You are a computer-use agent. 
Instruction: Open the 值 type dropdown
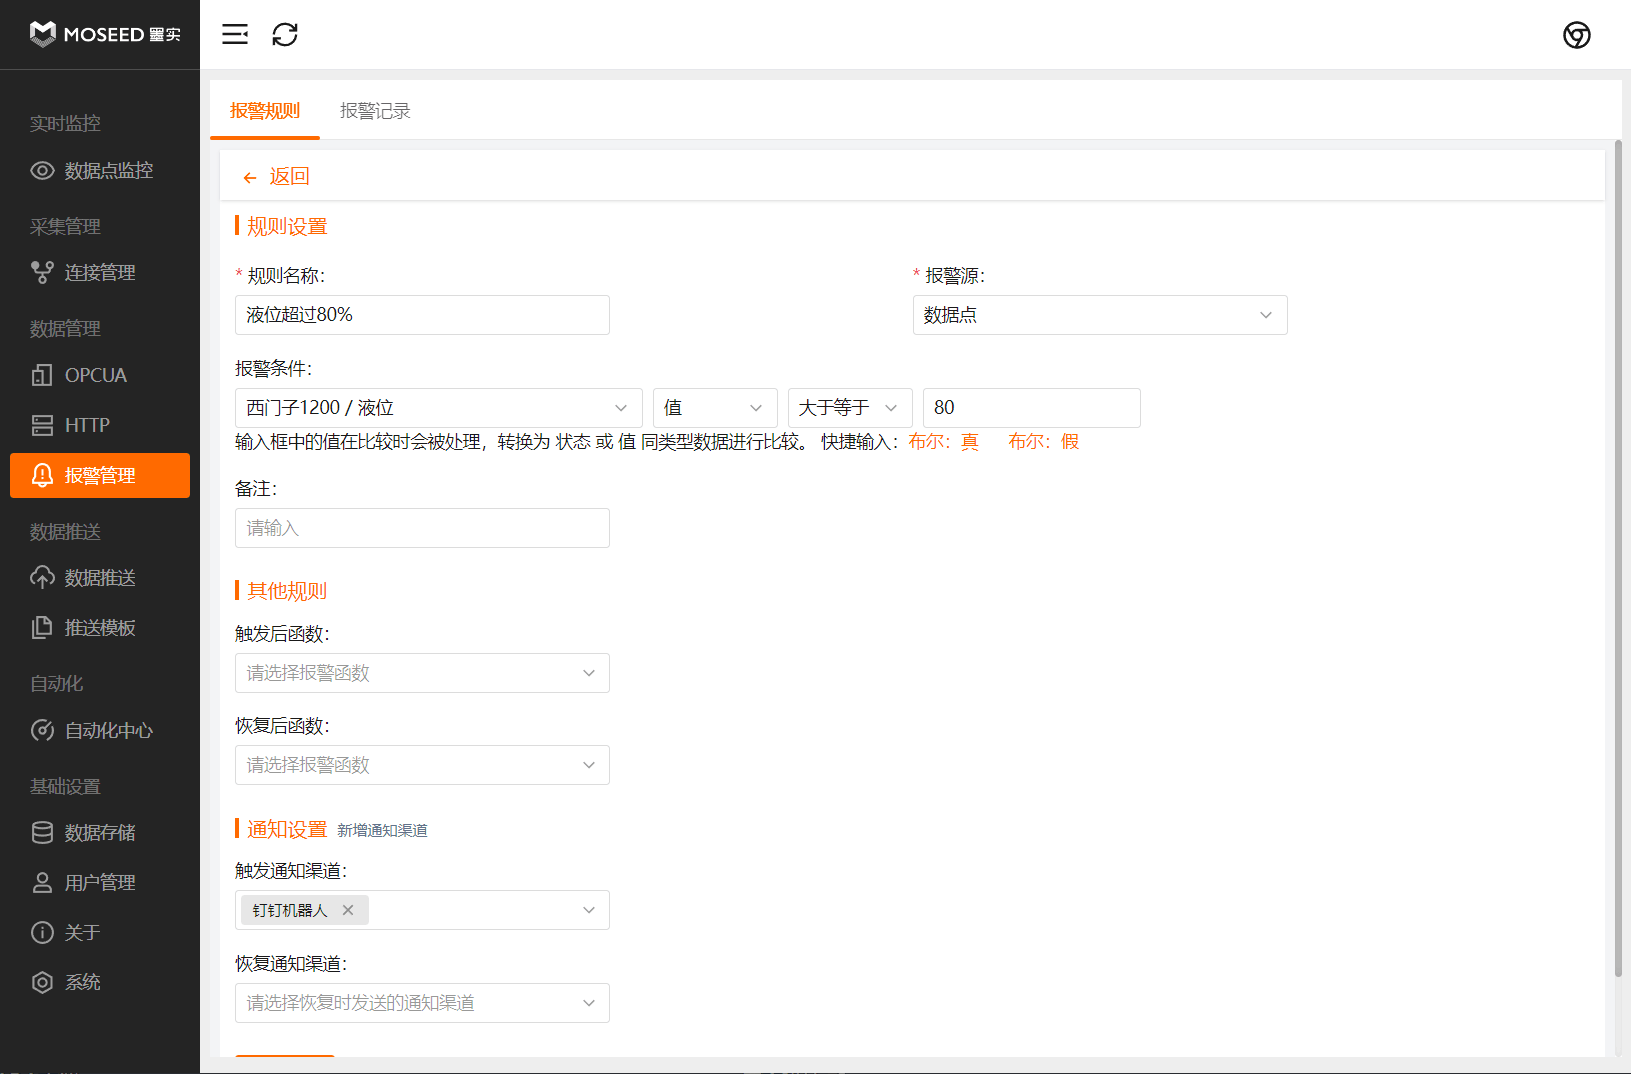click(715, 408)
